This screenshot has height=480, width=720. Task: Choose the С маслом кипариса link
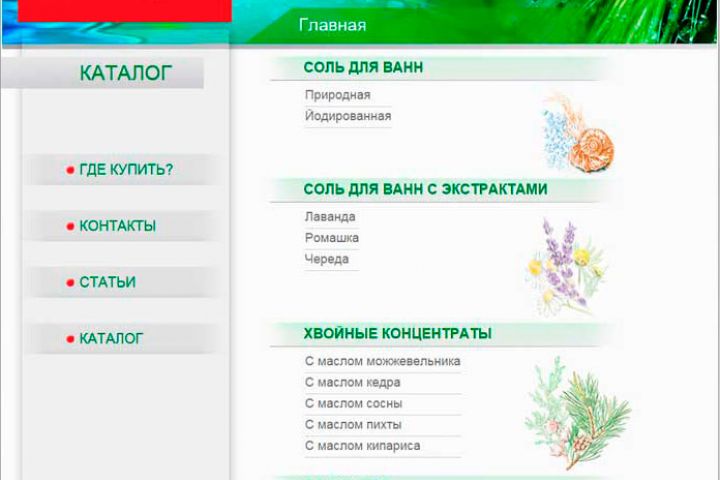click(362, 446)
